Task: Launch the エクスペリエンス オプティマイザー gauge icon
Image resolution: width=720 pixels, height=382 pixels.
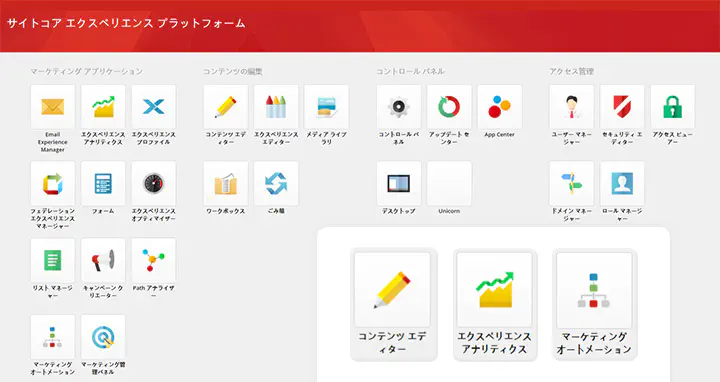Action: pyautogui.click(x=153, y=184)
